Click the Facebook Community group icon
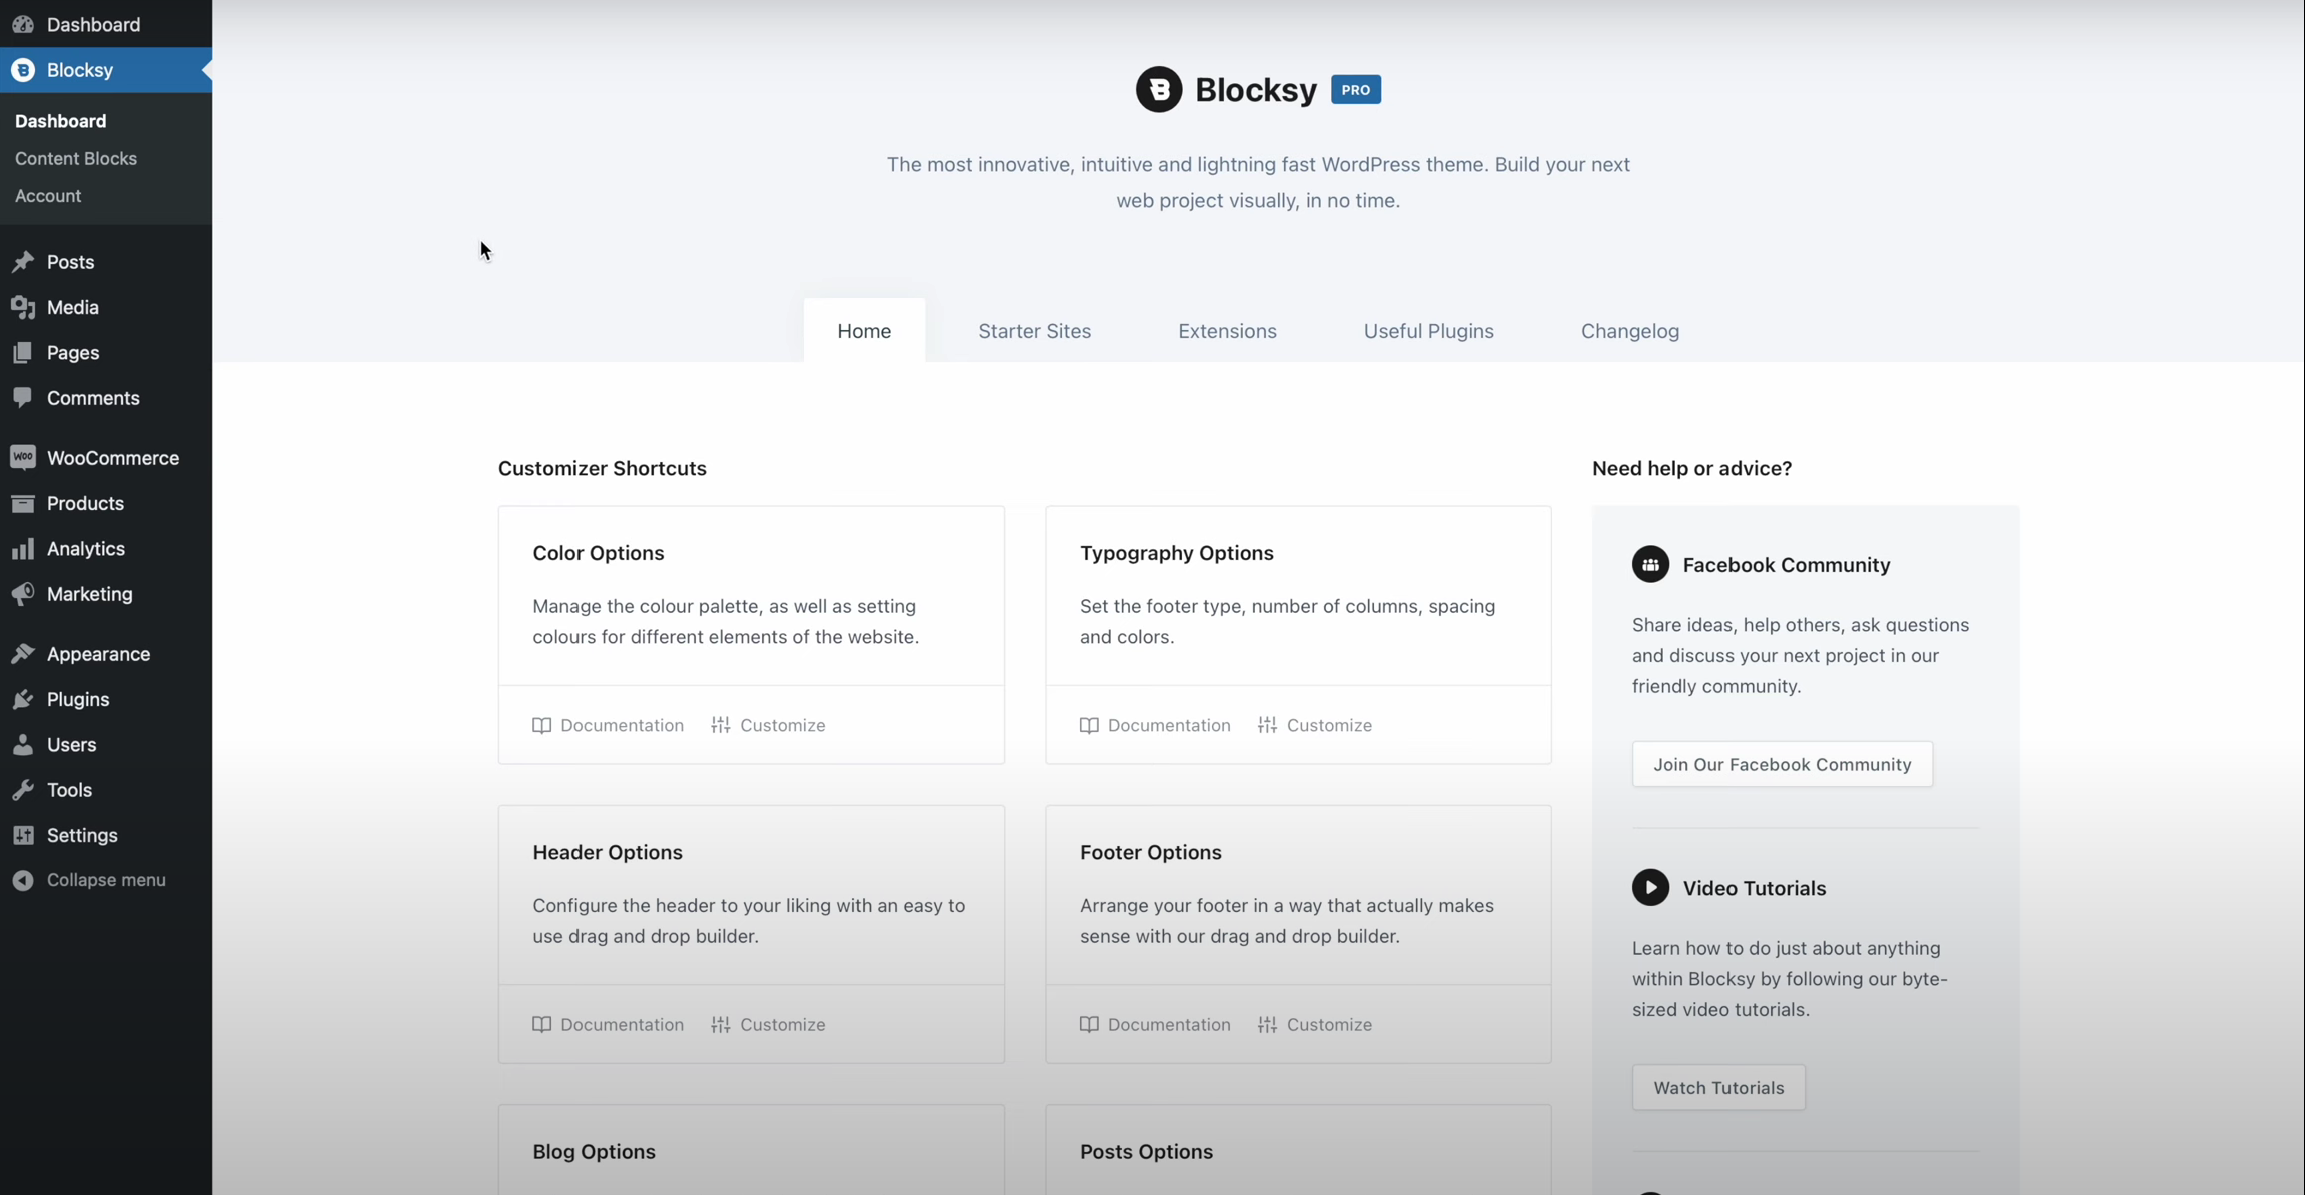The height and width of the screenshot is (1195, 2305). [1650, 564]
